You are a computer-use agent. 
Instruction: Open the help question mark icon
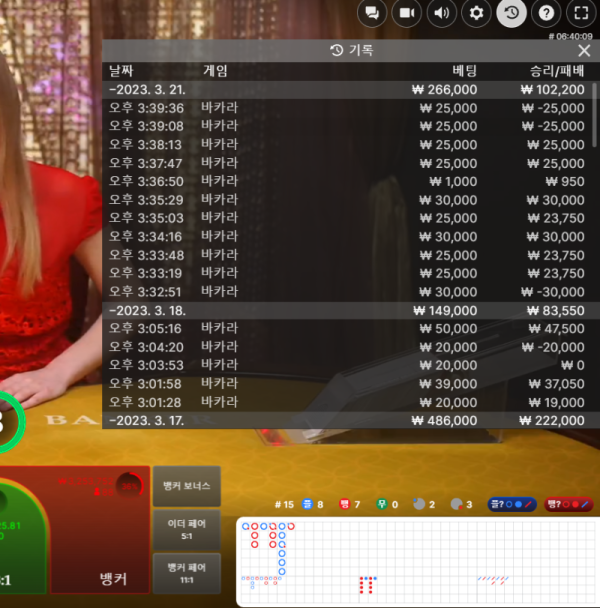click(546, 13)
